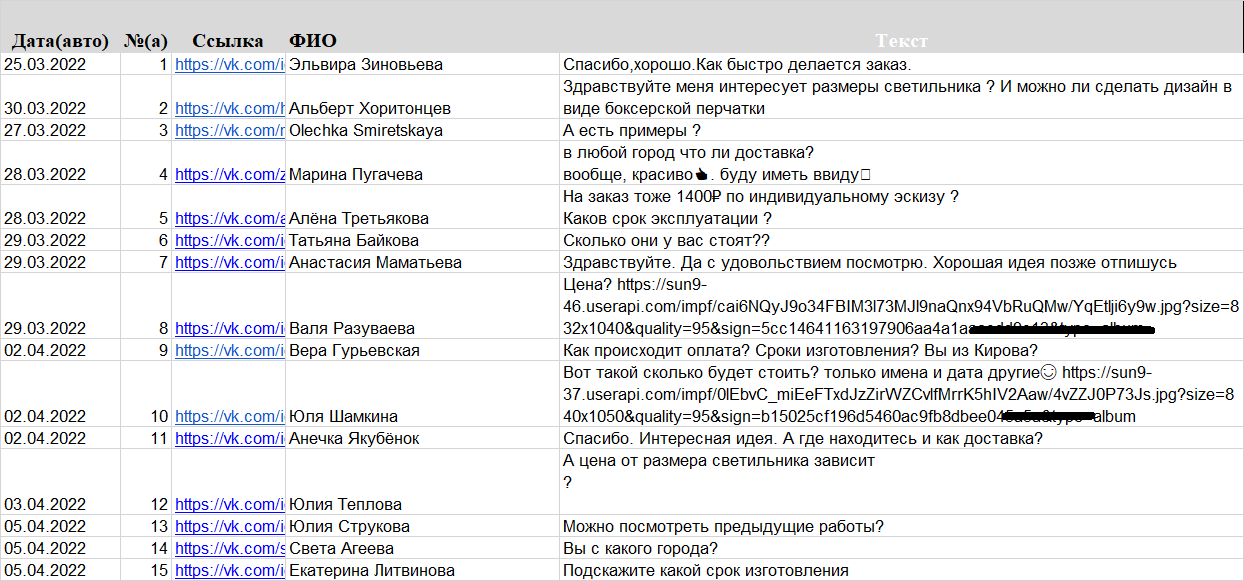The image size is (1244, 581).
Task: Select the row number cell 1
Action: [x=146, y=64]
